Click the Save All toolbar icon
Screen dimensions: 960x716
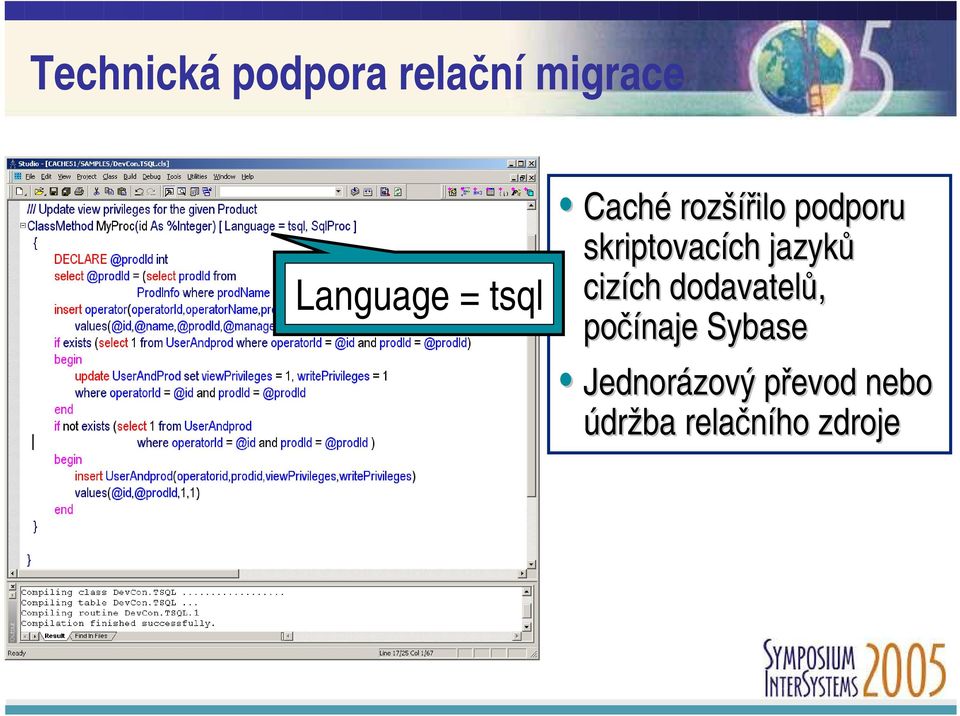(66, 192)
